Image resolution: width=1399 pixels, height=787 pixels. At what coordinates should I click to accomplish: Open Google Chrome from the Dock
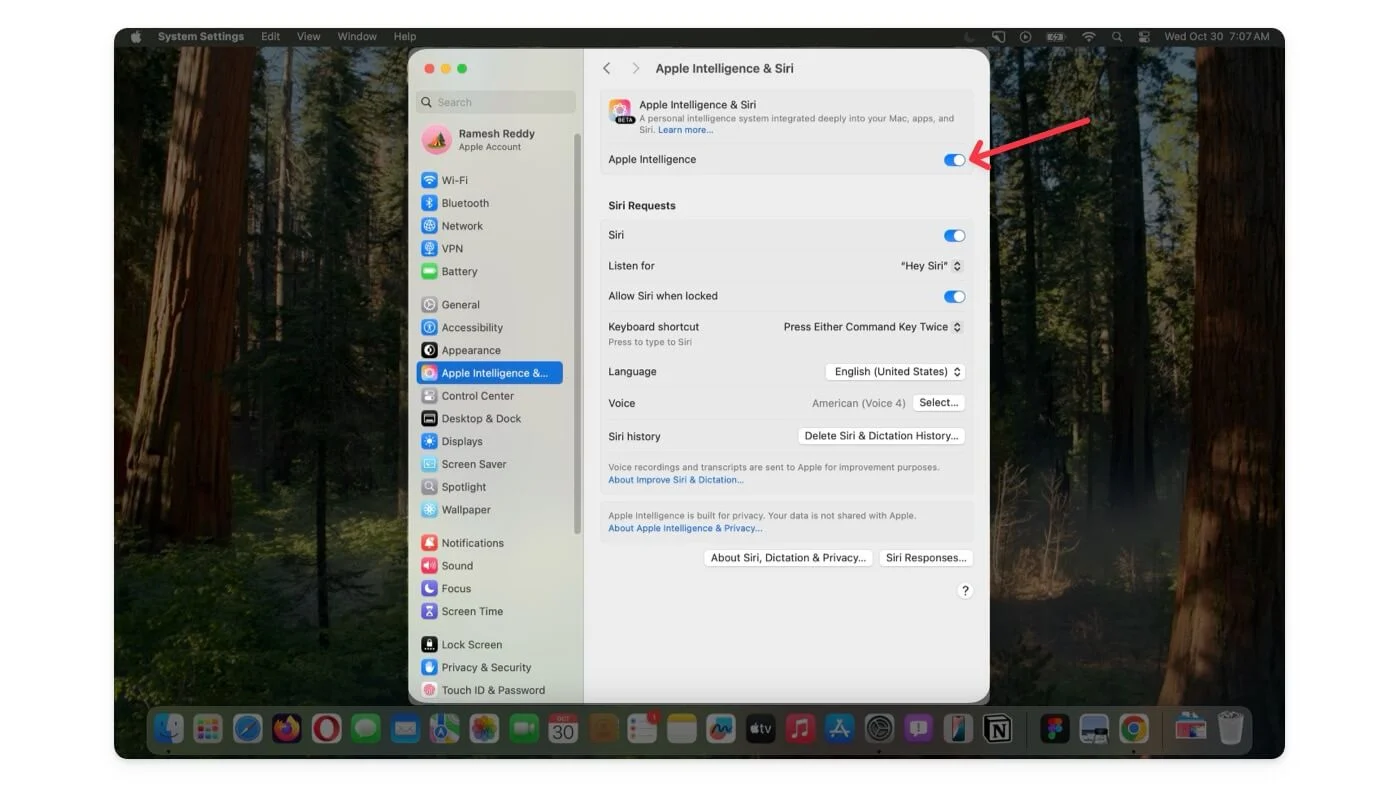coord(1134,729)
